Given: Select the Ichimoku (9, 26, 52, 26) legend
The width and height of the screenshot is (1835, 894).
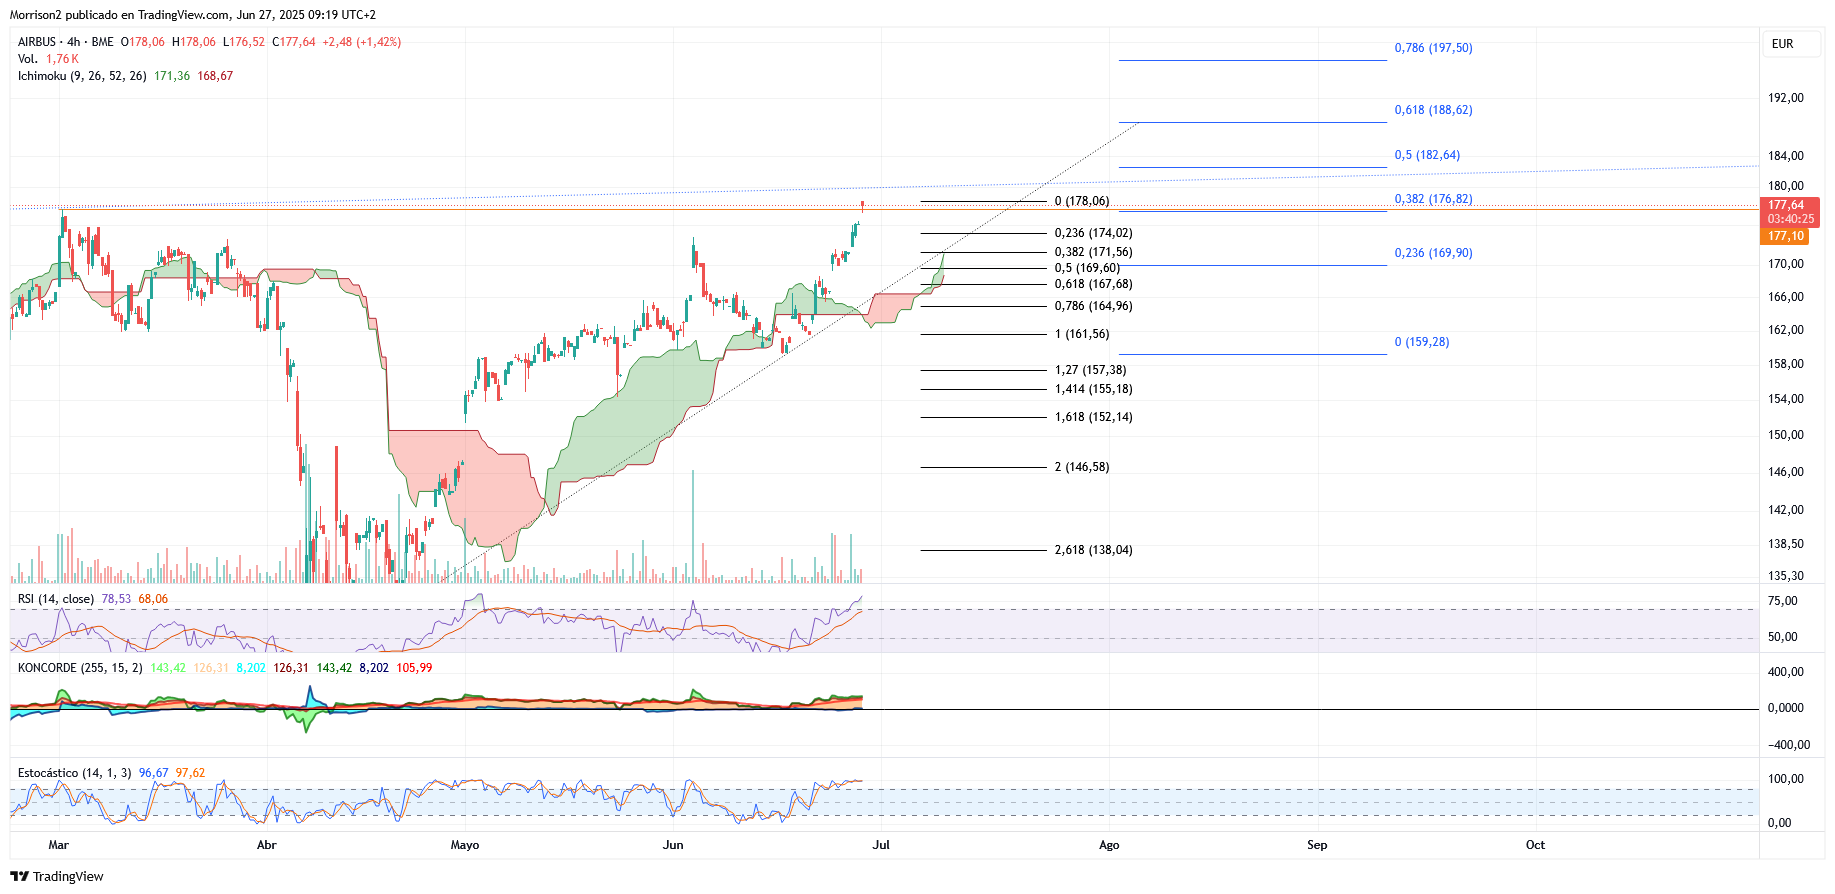Looking at the screenshot, I should [82, 76].
